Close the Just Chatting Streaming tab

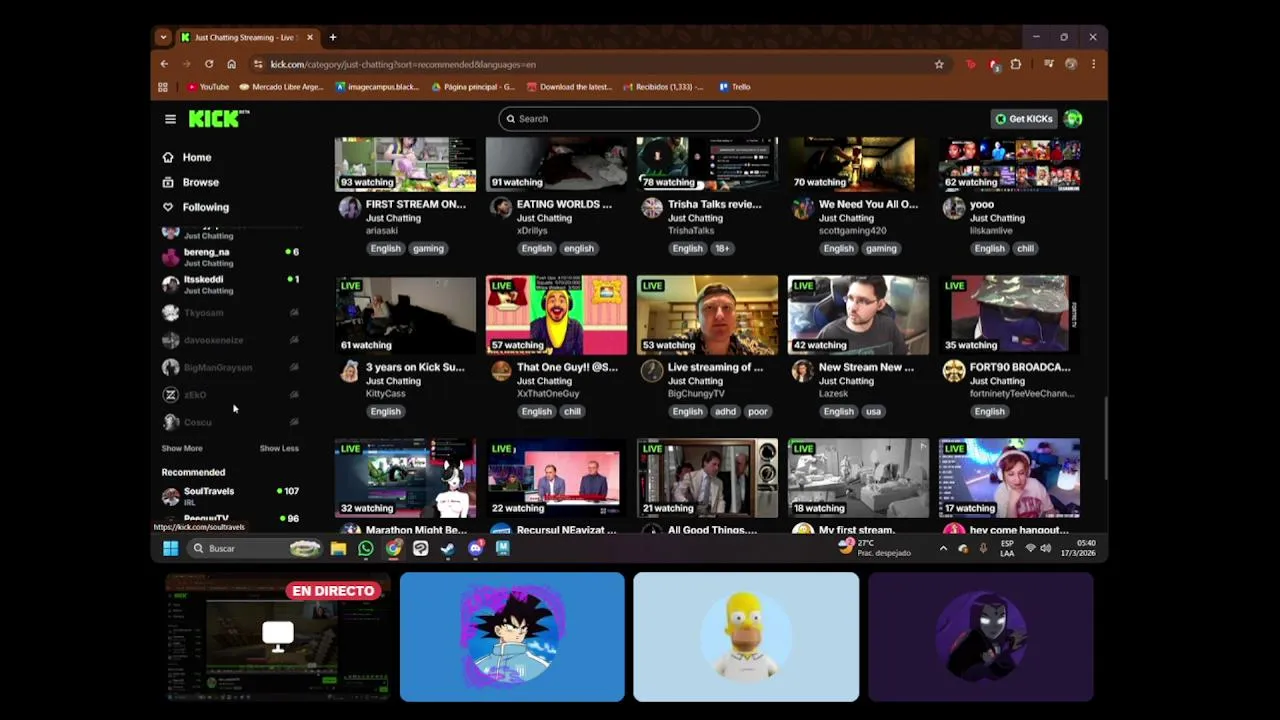309,37
